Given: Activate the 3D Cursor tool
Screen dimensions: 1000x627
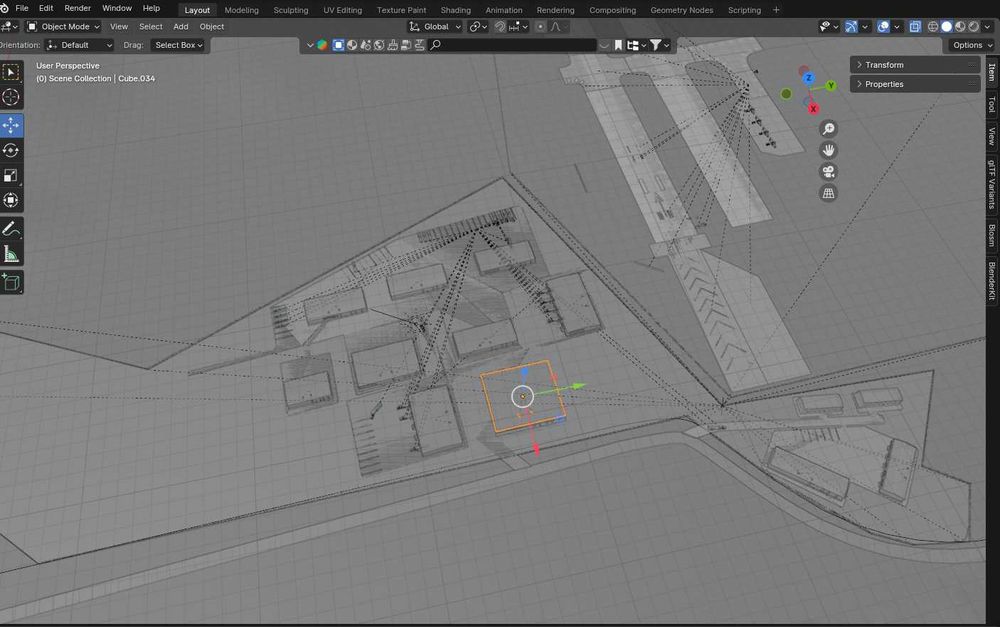Looking at the screenshot, I should tap(11, 97).
